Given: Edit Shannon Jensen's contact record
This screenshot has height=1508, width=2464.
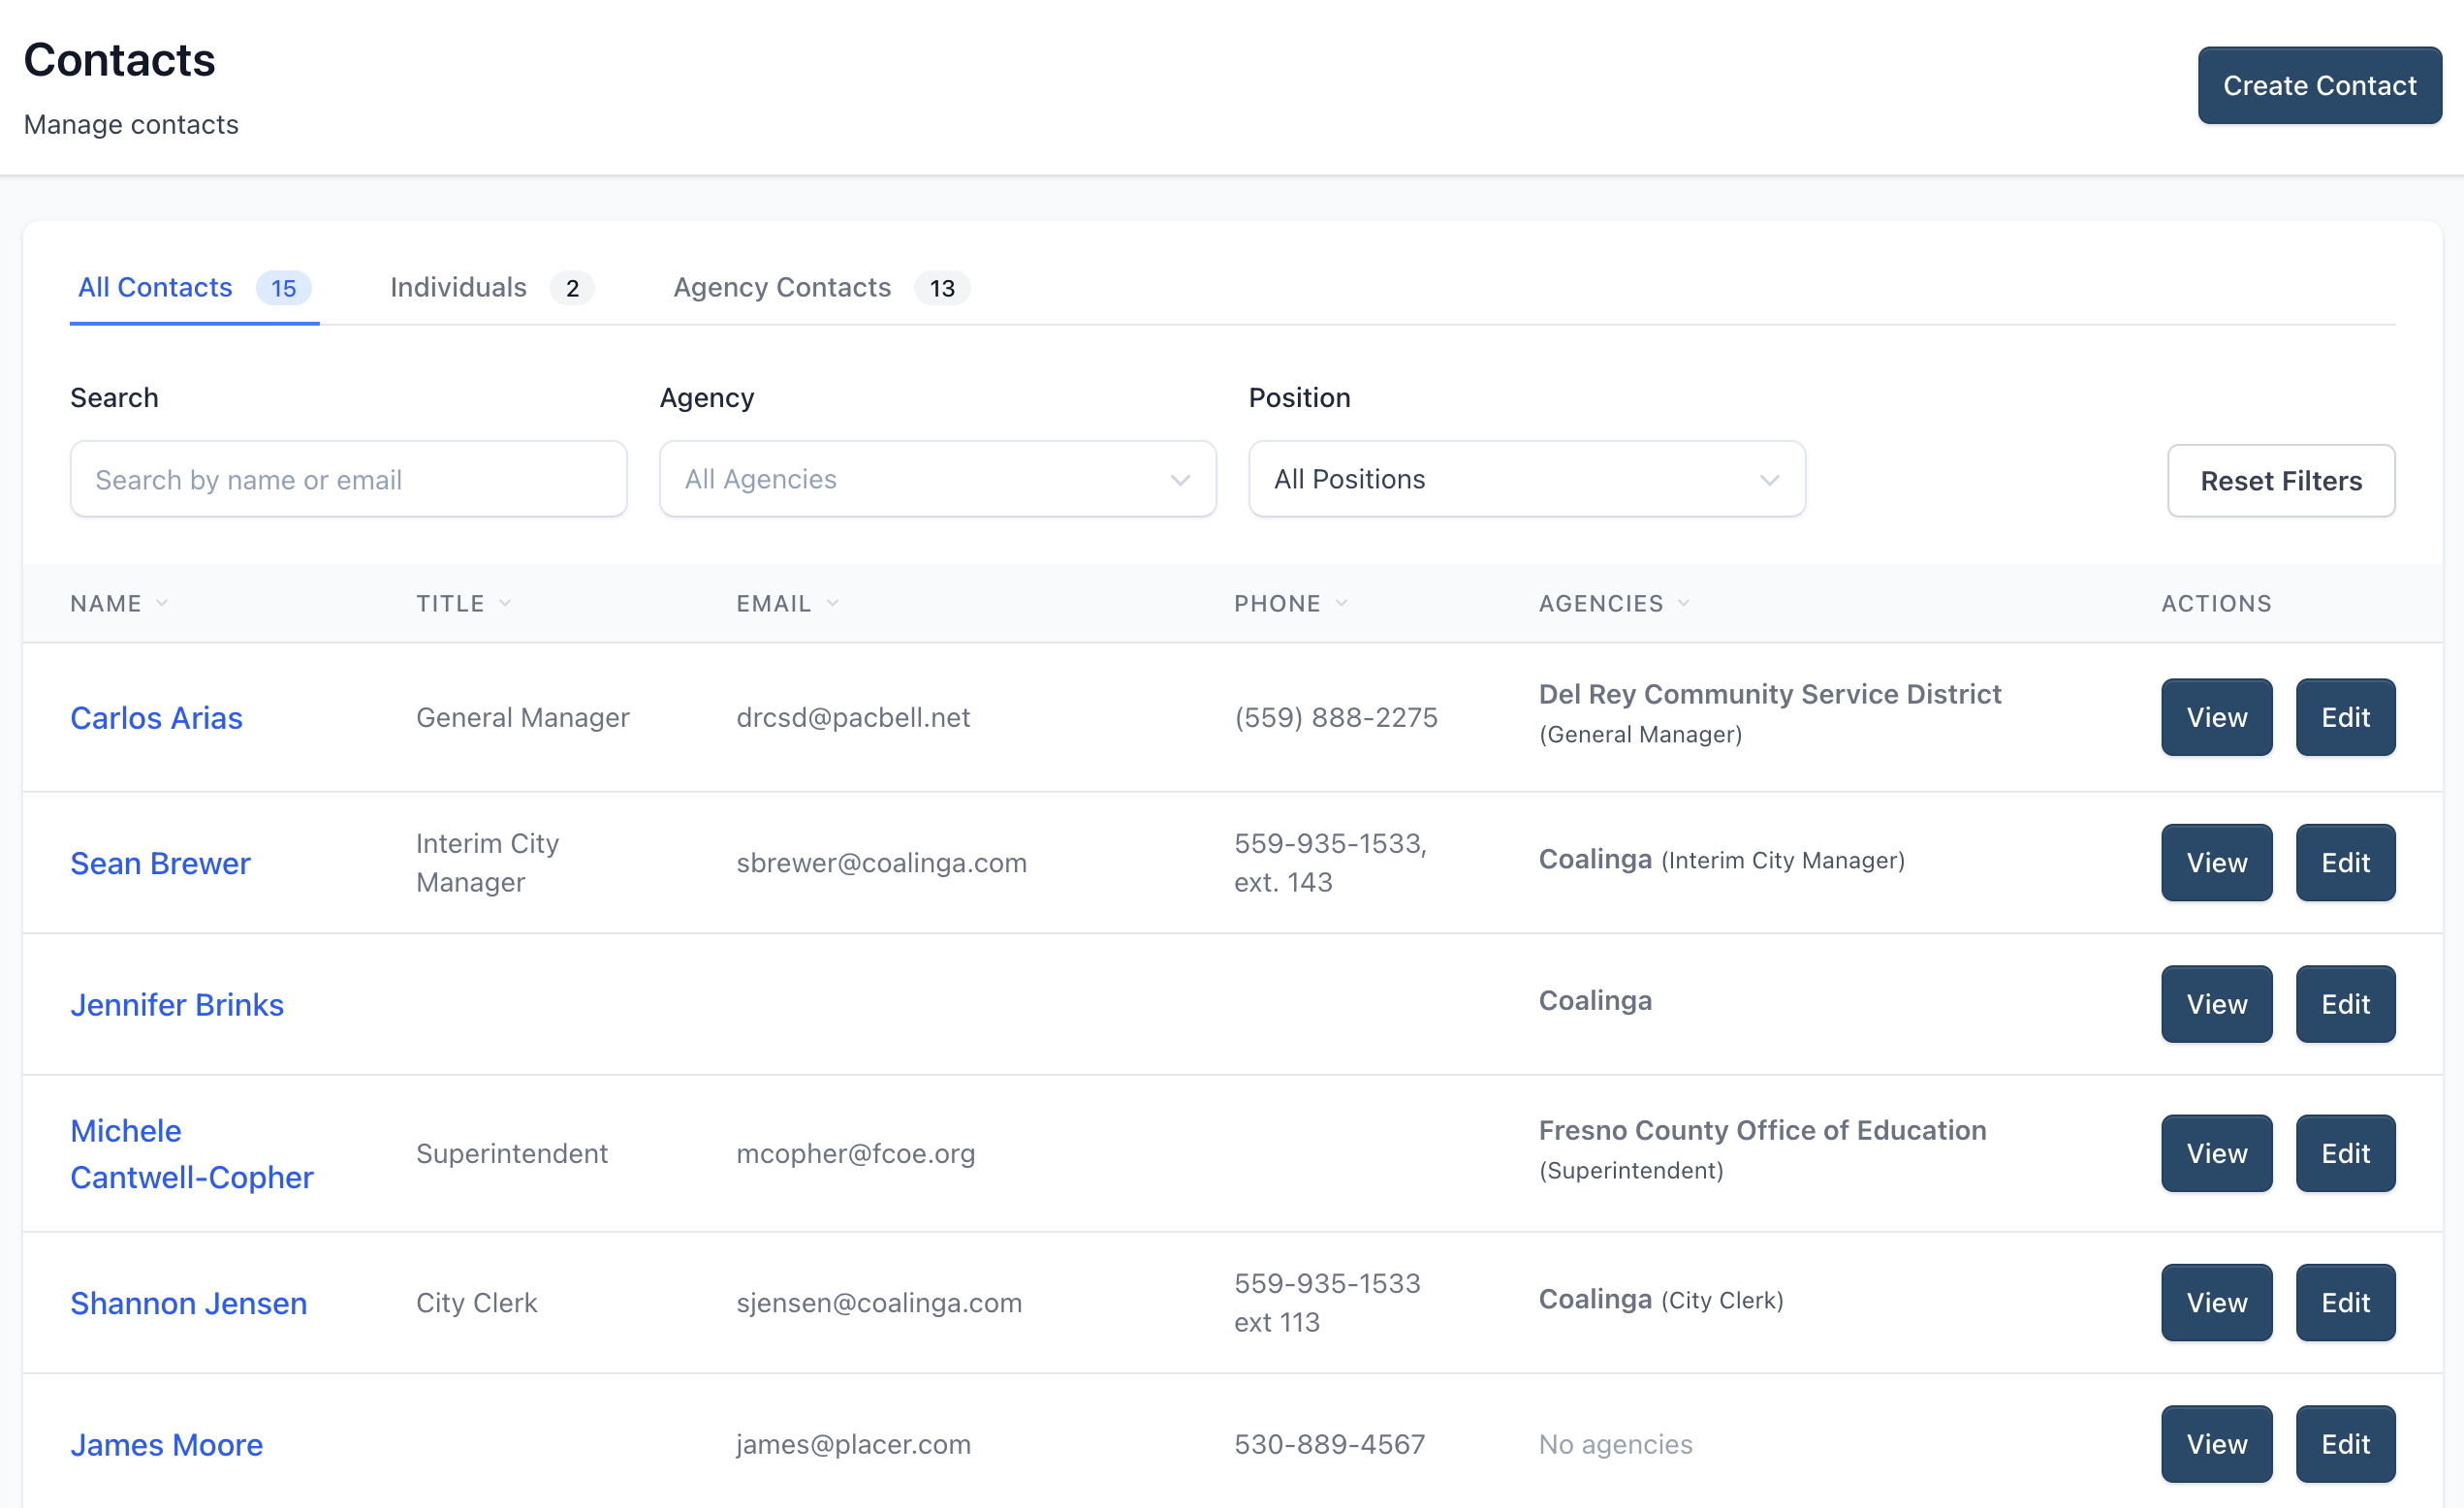Looking at the screenshot, I should point(2345,1303).
